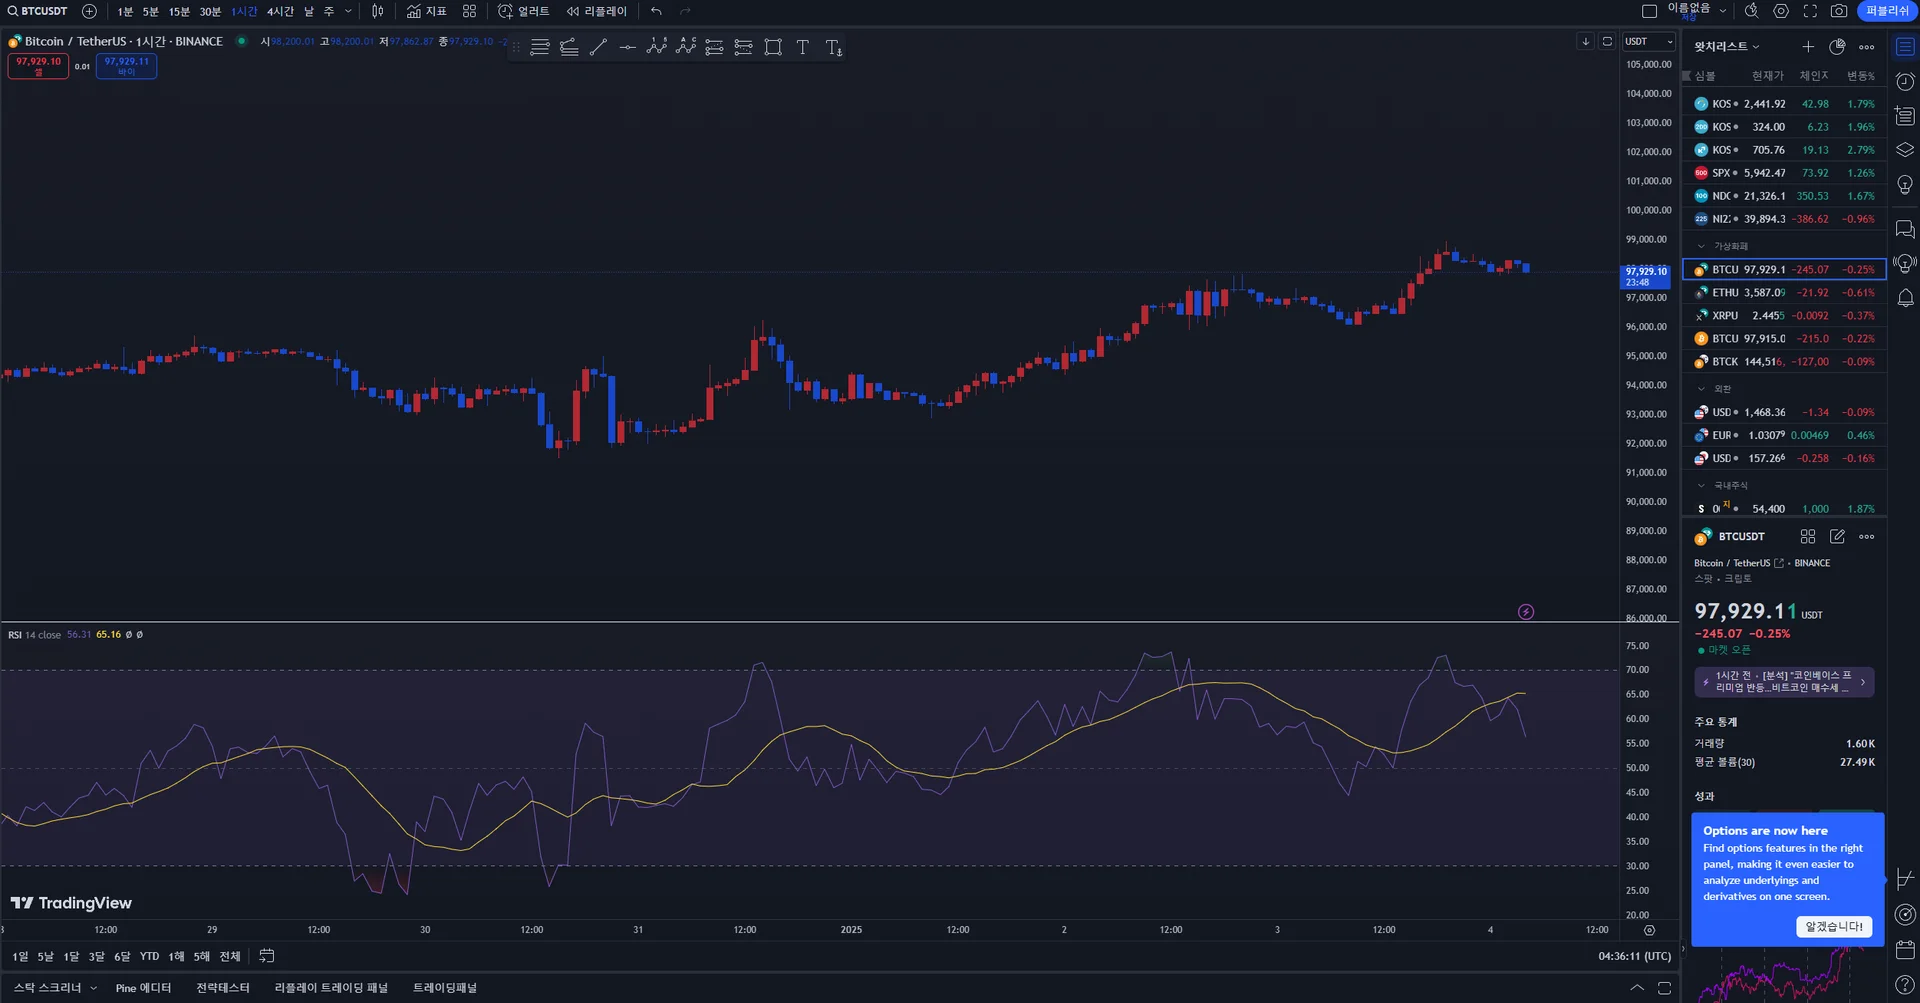Open notifications bell in right sidebar

coord(1905,298)
